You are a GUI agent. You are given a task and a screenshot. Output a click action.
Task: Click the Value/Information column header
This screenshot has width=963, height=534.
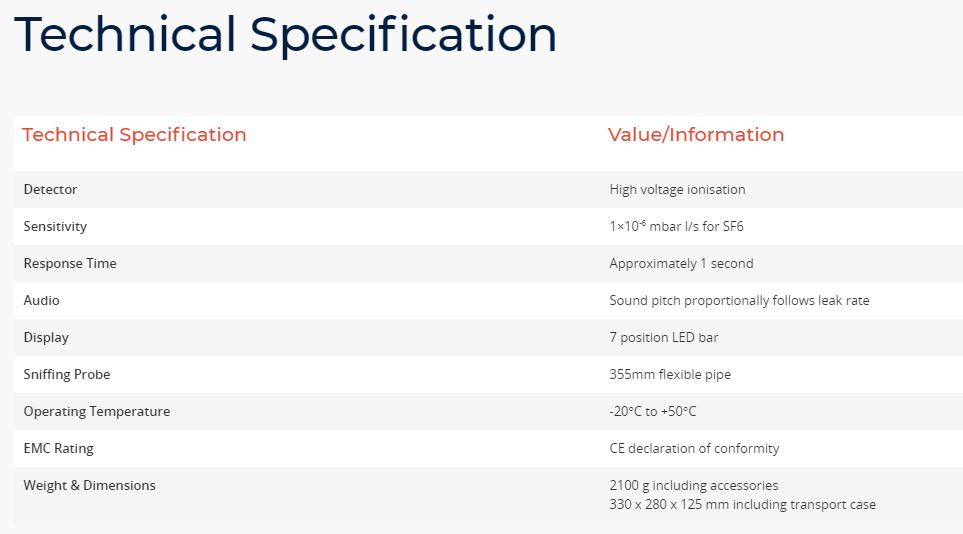pyautogui.click(x=696, y=135)
